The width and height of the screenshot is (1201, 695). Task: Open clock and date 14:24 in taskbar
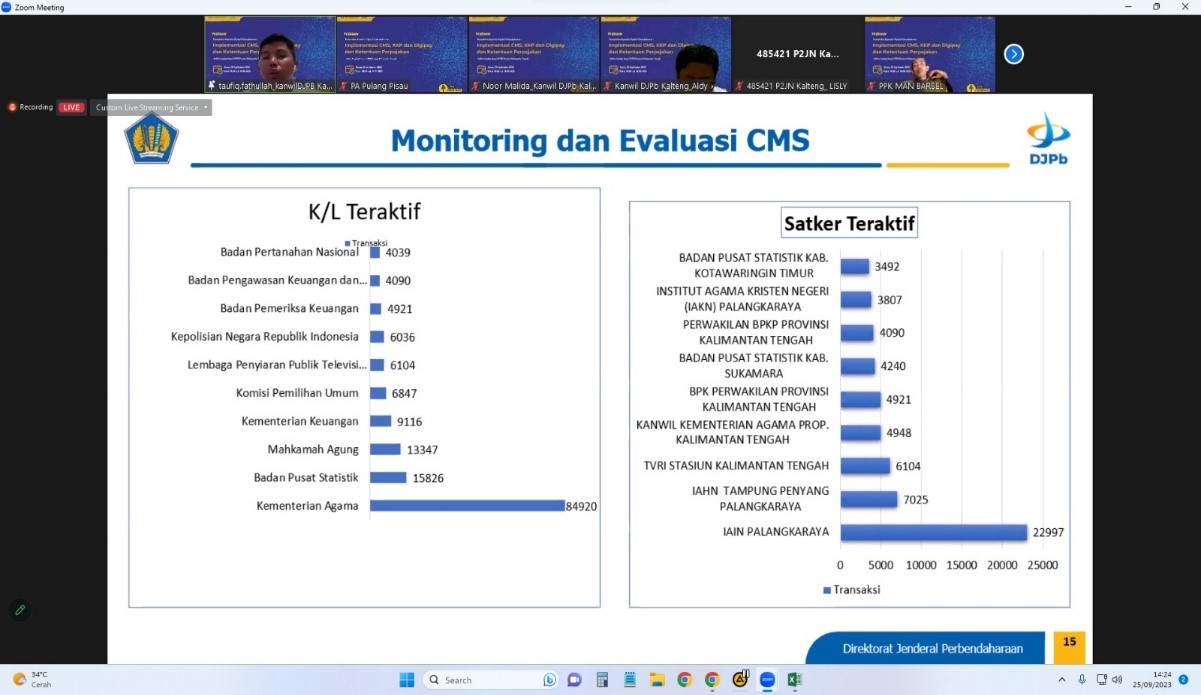1152,680
